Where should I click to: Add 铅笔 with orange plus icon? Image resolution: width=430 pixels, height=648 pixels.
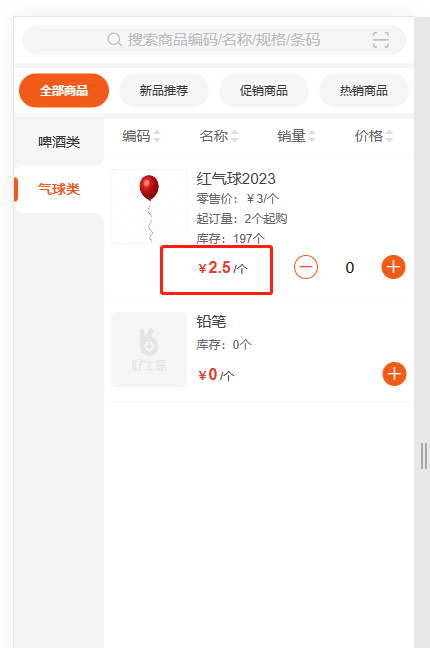point(394,374)
